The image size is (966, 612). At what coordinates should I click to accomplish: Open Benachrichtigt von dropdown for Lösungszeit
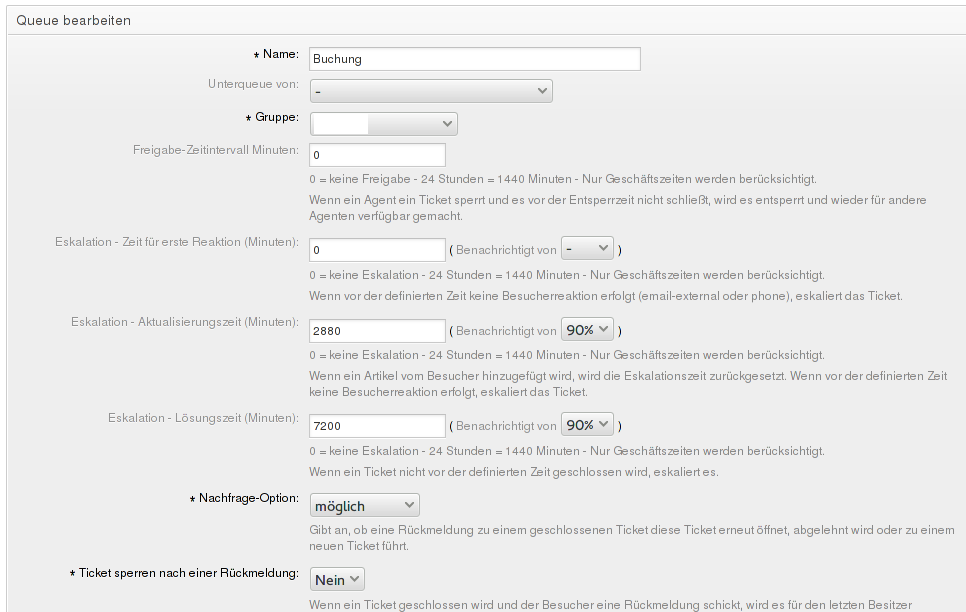point(587,425)
